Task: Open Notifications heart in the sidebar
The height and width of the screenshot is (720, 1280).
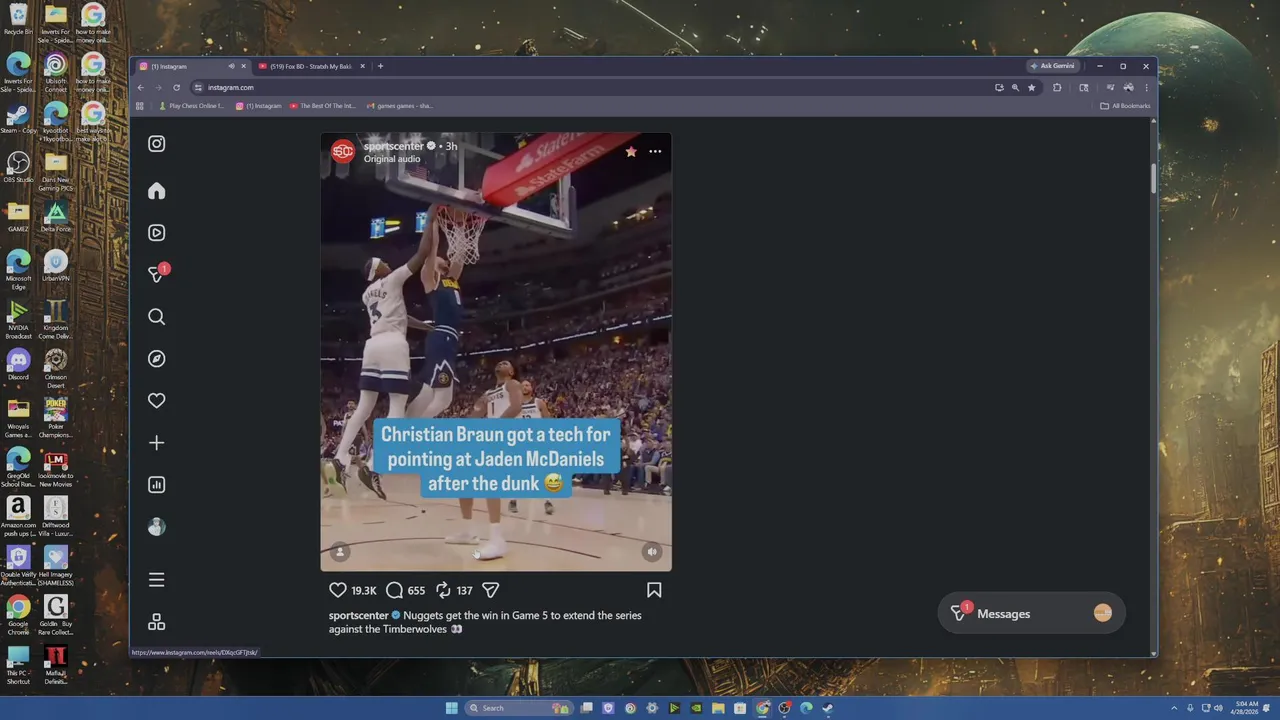Action: (x=157, y=401)
